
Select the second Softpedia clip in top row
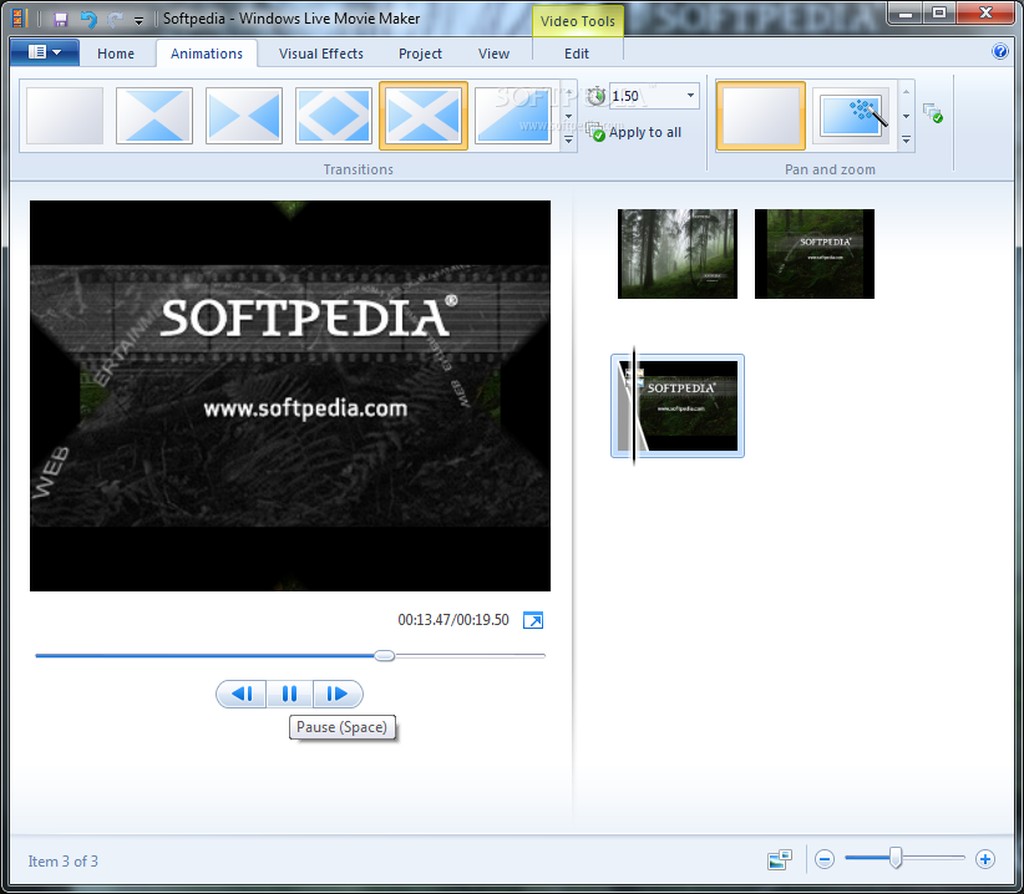click(814, 254)
